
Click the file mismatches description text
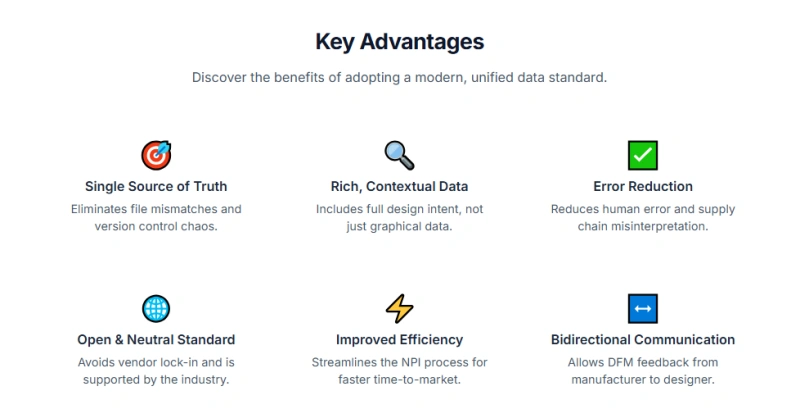point(156,217)
